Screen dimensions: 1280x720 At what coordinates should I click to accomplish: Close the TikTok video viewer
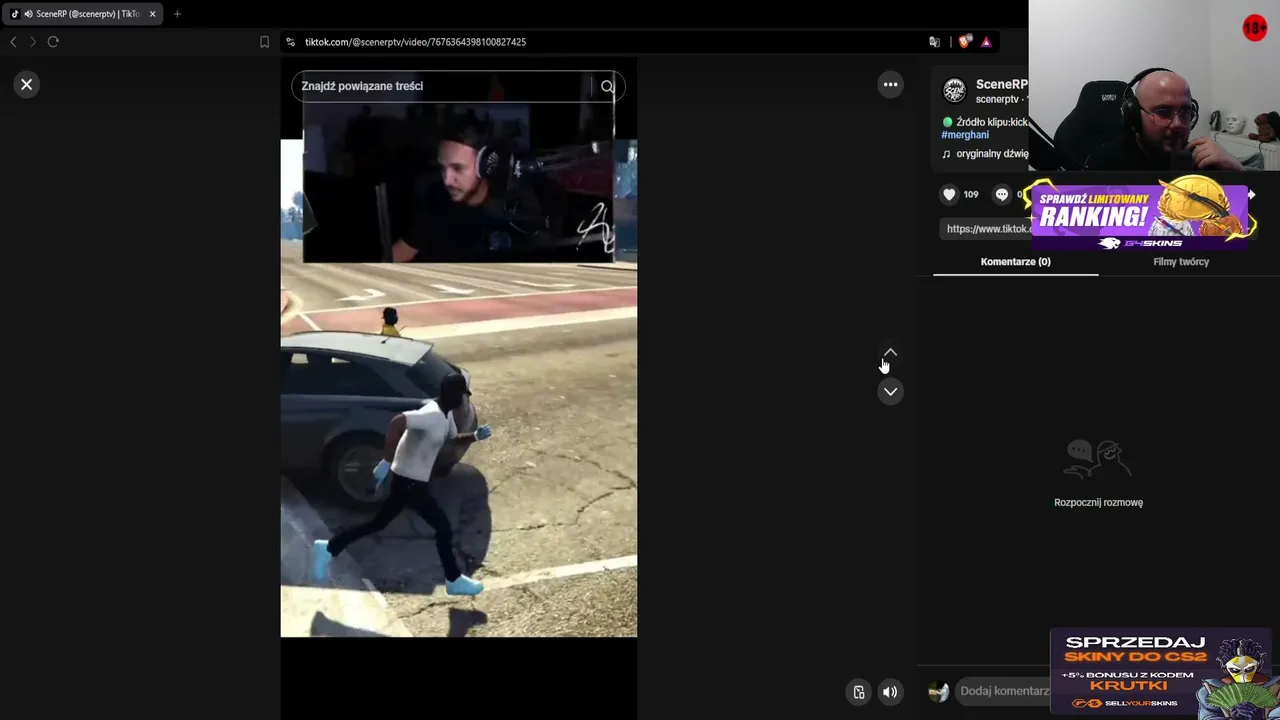pos(27,85)
